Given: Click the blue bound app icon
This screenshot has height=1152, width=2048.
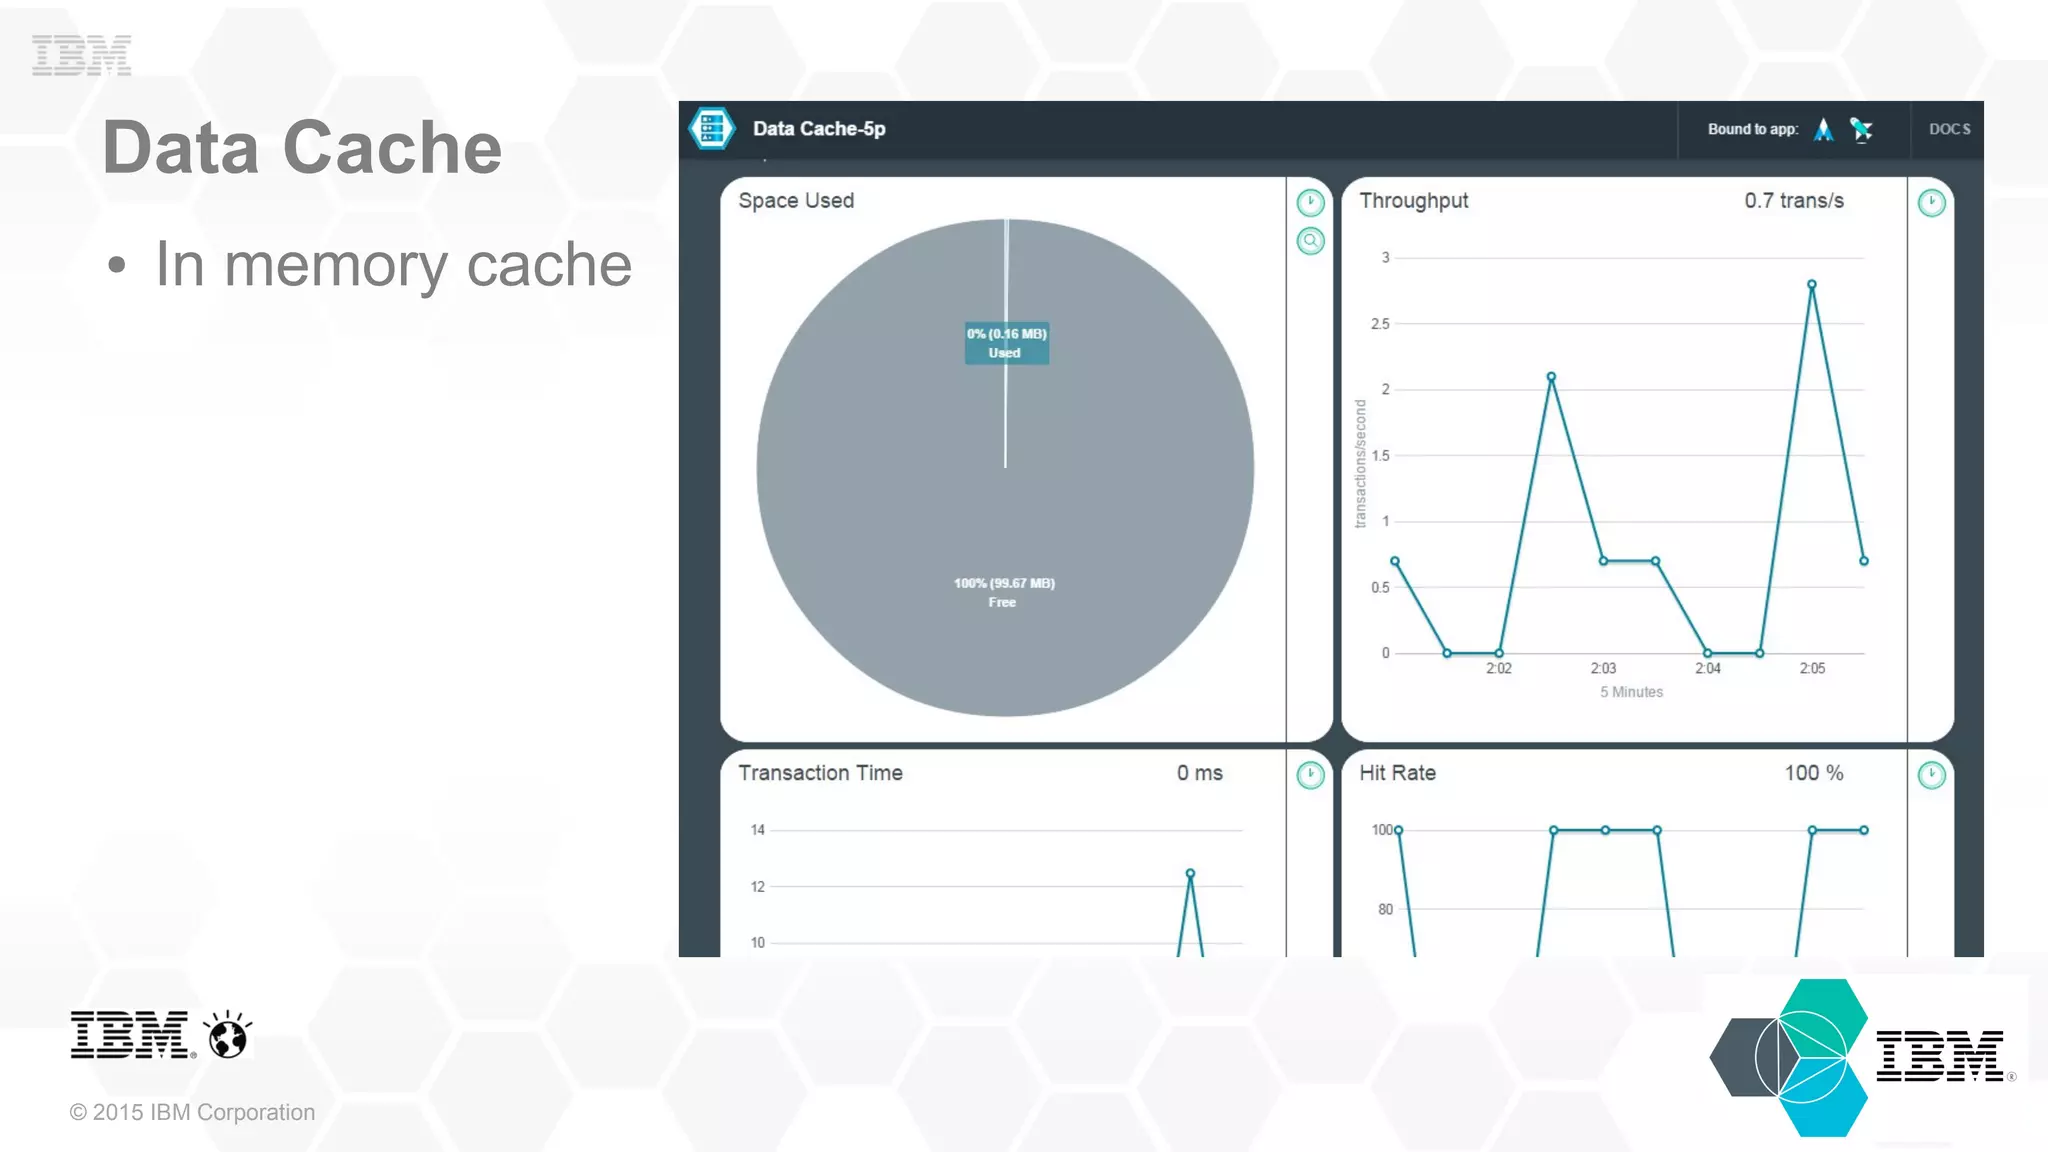Looking at the screenshot, I should (1824, 130).
